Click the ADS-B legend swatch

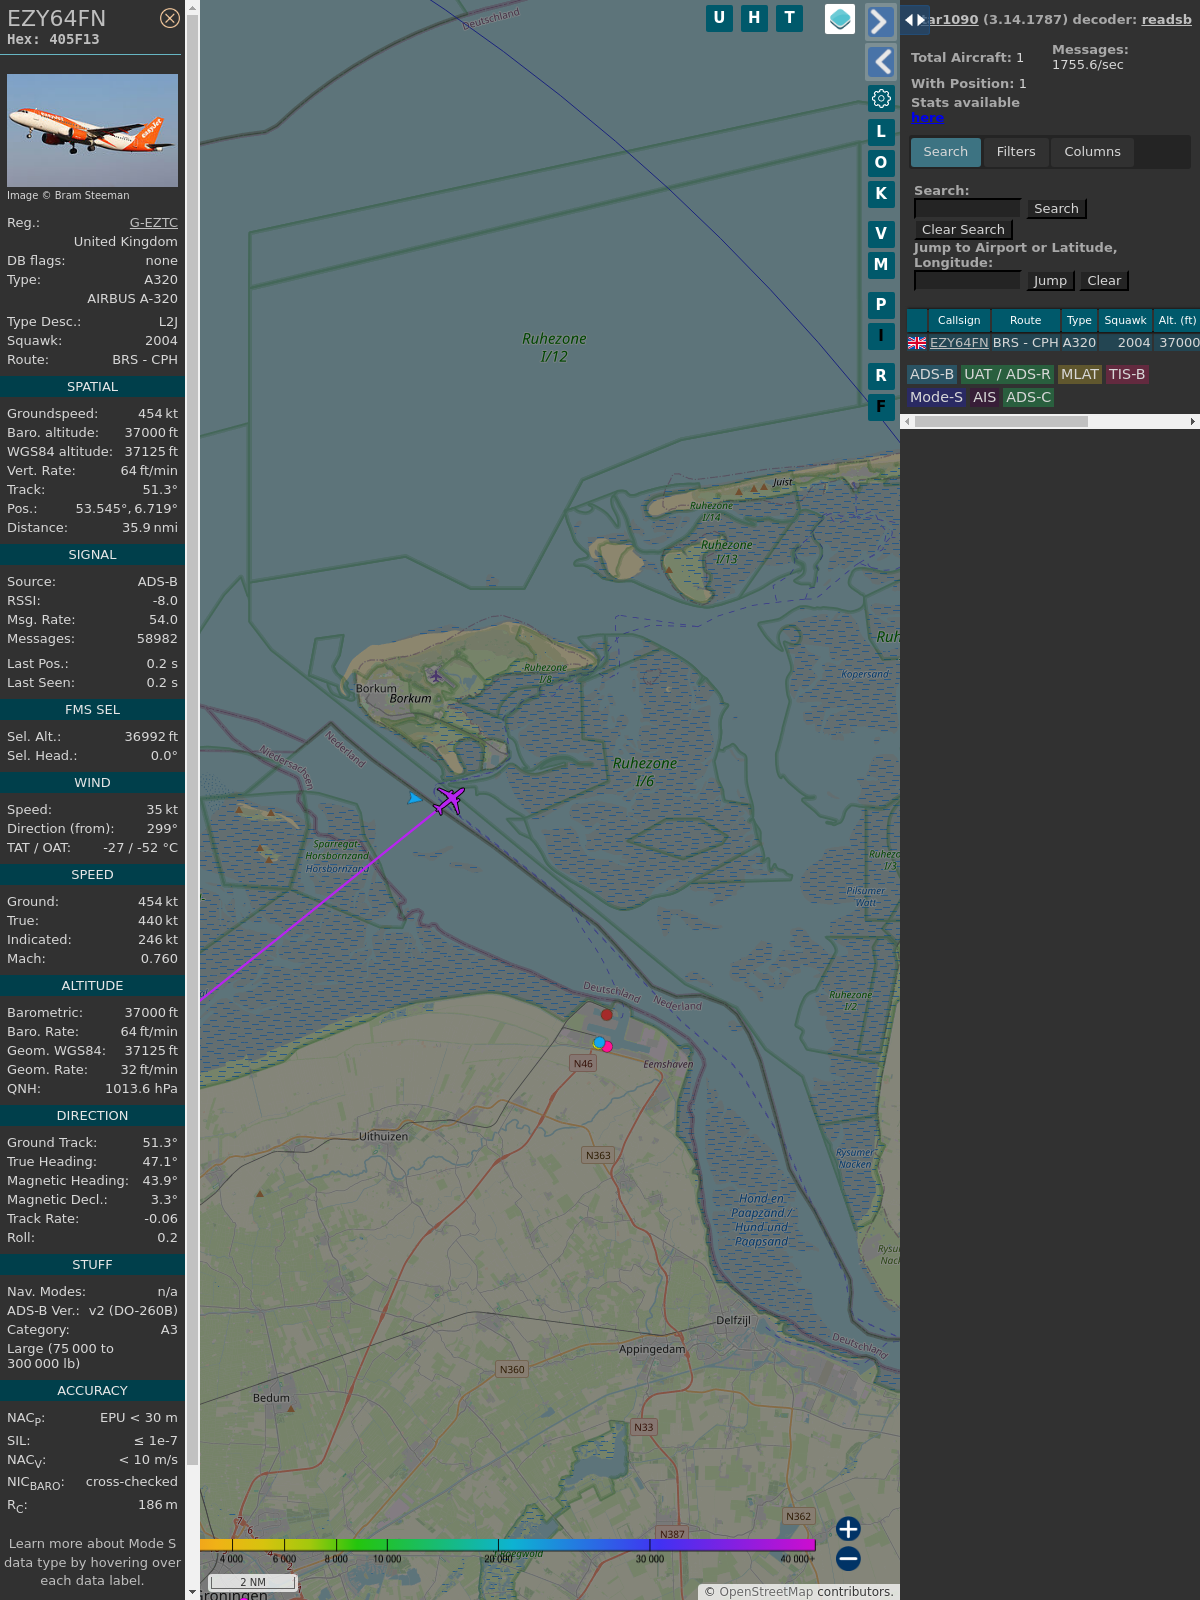[932, 374]
